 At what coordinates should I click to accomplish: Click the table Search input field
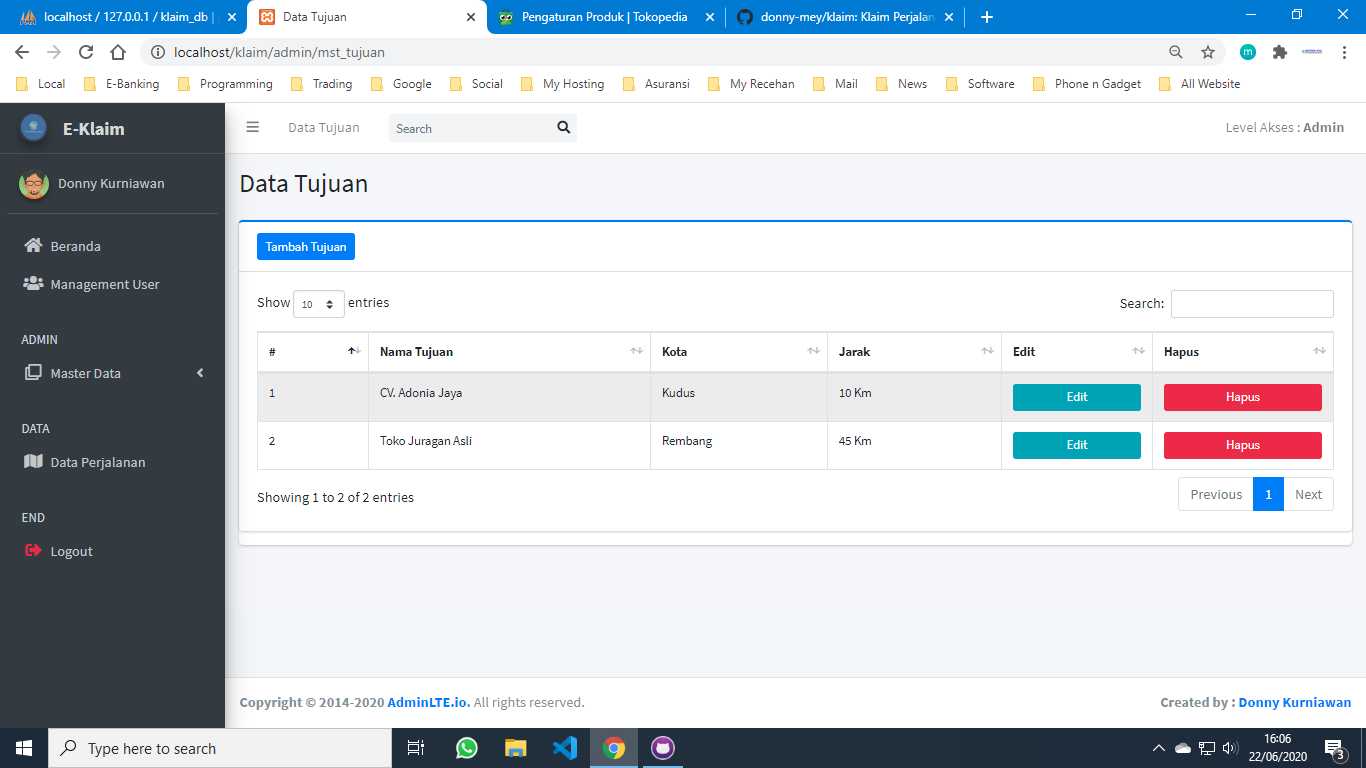[x=1251, y=304]
